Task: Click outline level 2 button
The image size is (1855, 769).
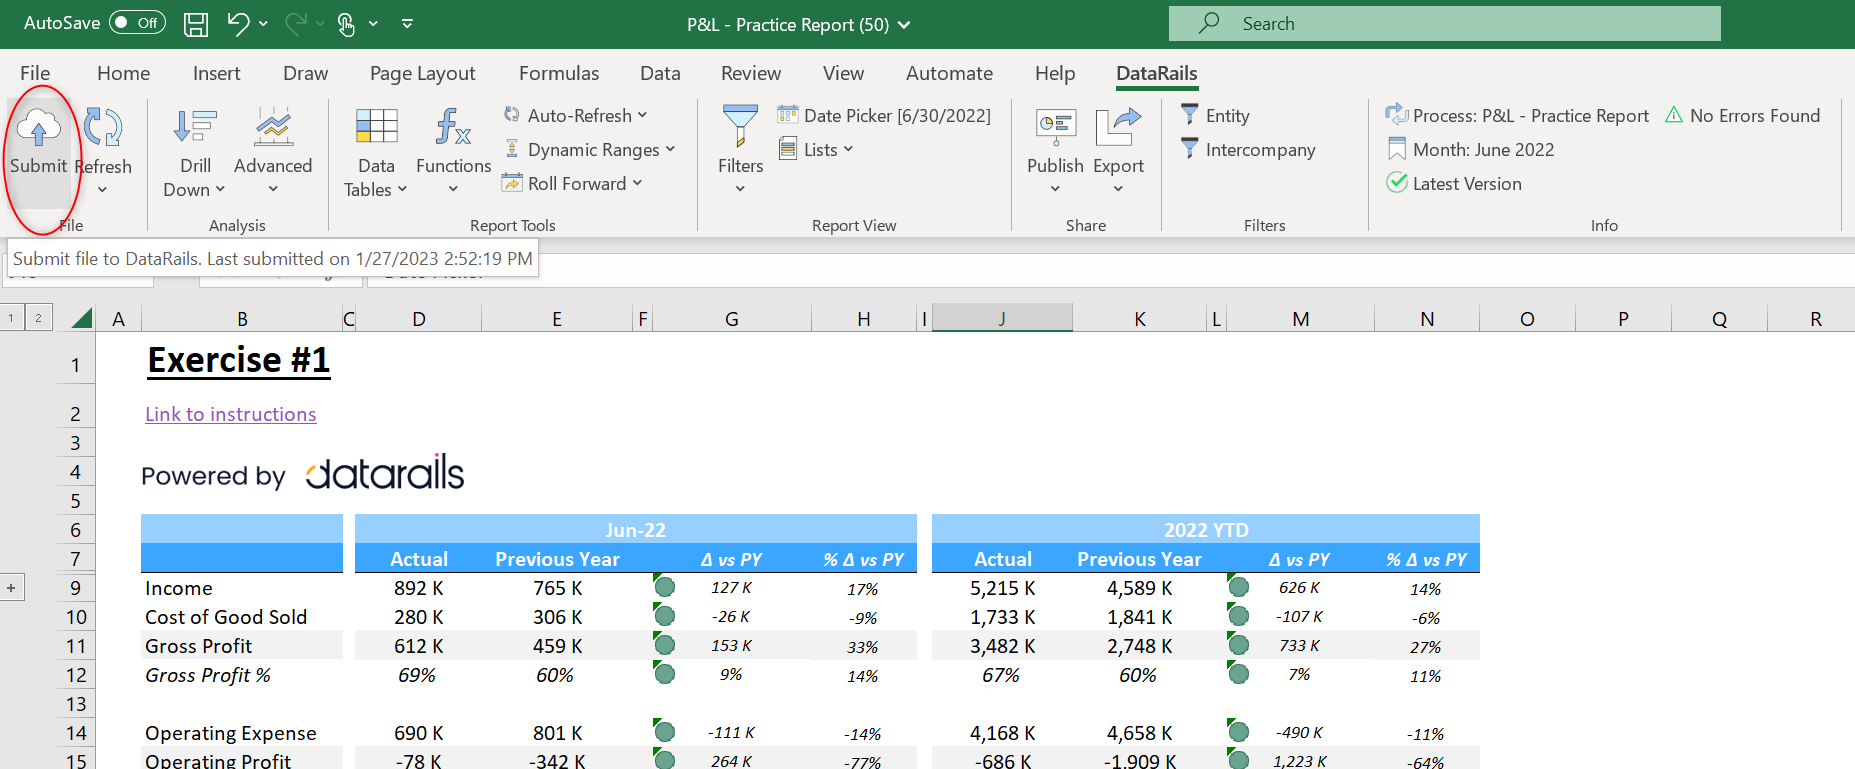Action: (x=38, y=318)
